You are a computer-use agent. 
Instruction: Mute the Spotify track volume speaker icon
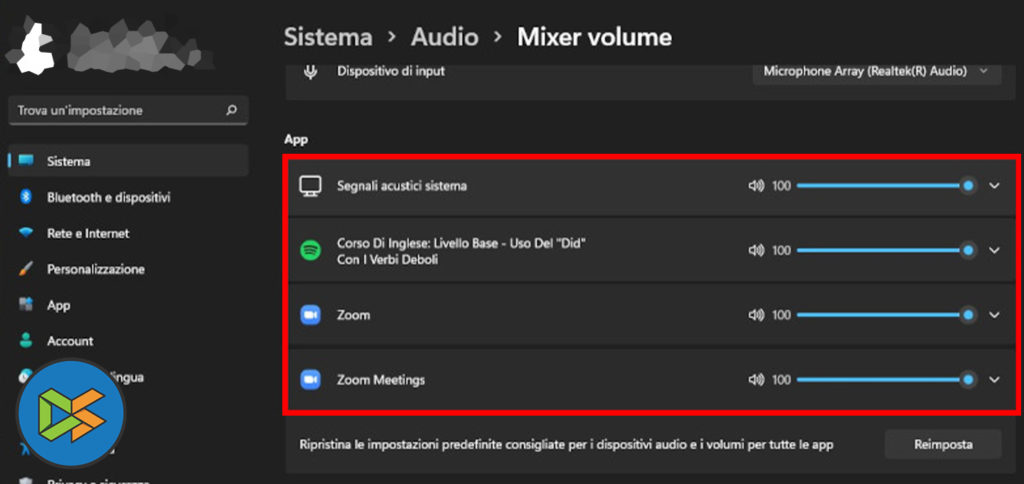[x=756, y=250]
